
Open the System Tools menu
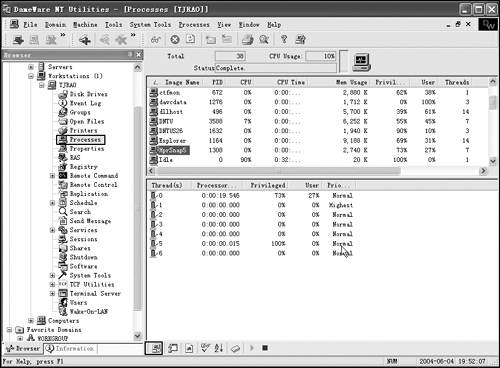(x=150, y=25)
